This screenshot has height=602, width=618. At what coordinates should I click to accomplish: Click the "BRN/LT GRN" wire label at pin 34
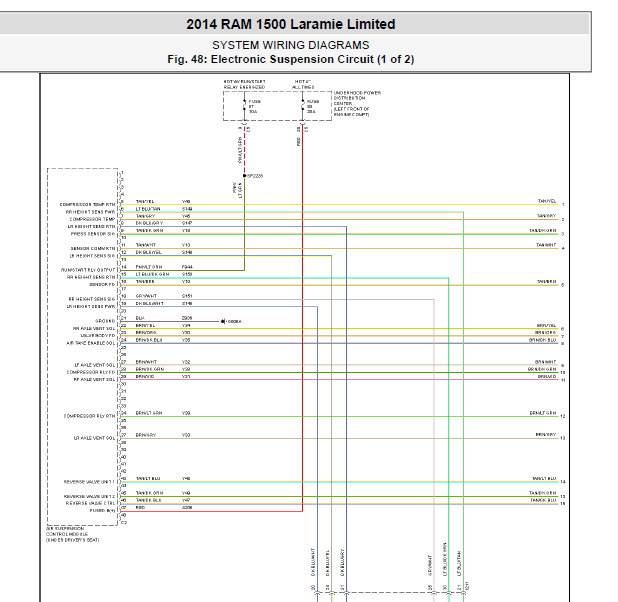click(x=149, y=413)
